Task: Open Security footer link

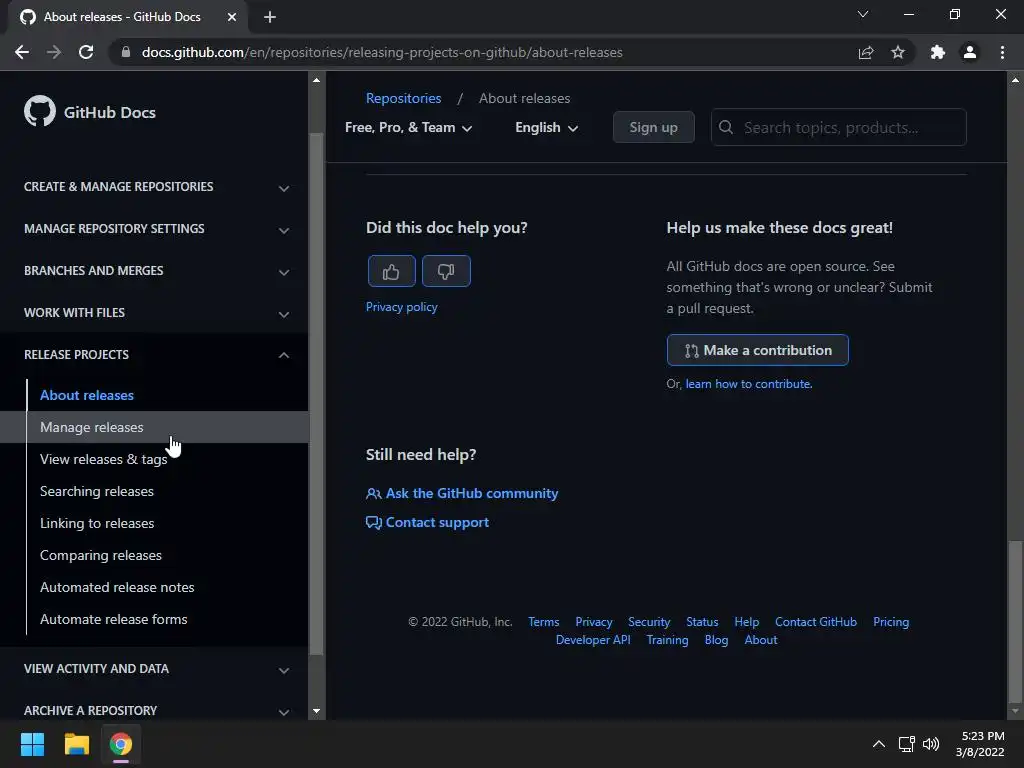Action: point(649,622)
